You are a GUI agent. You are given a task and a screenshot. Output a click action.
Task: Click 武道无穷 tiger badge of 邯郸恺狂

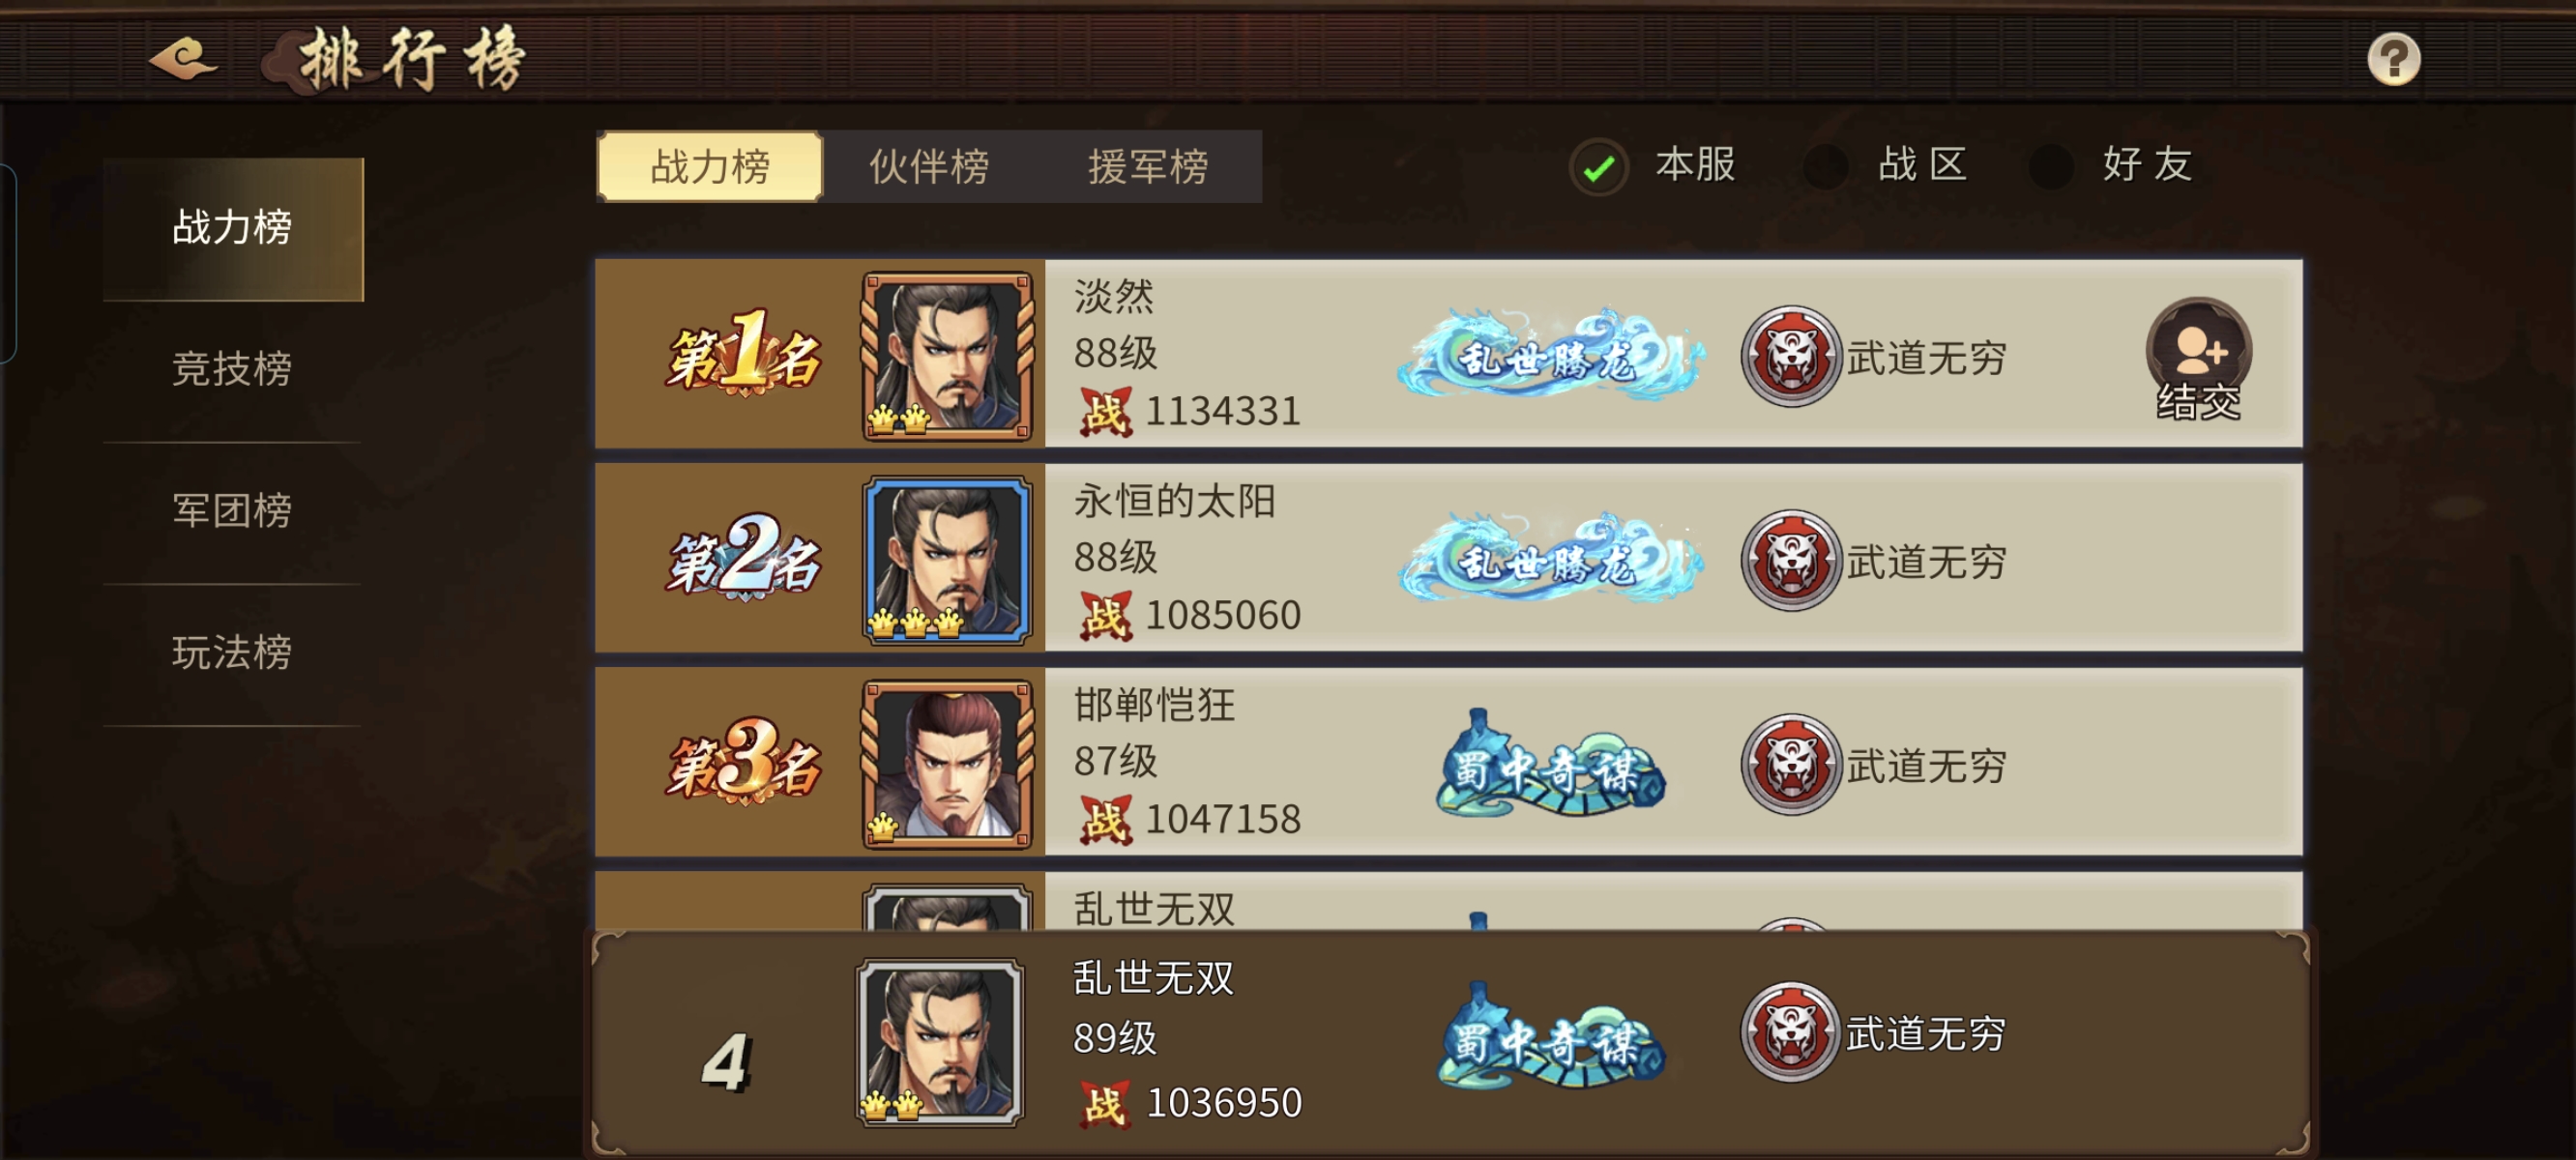tap(1790, 764)
